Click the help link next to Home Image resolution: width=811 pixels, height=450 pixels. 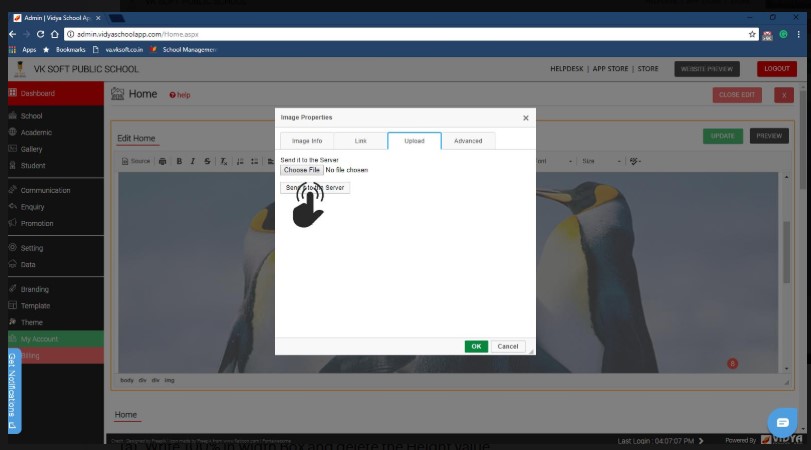[x=180, y=95]
